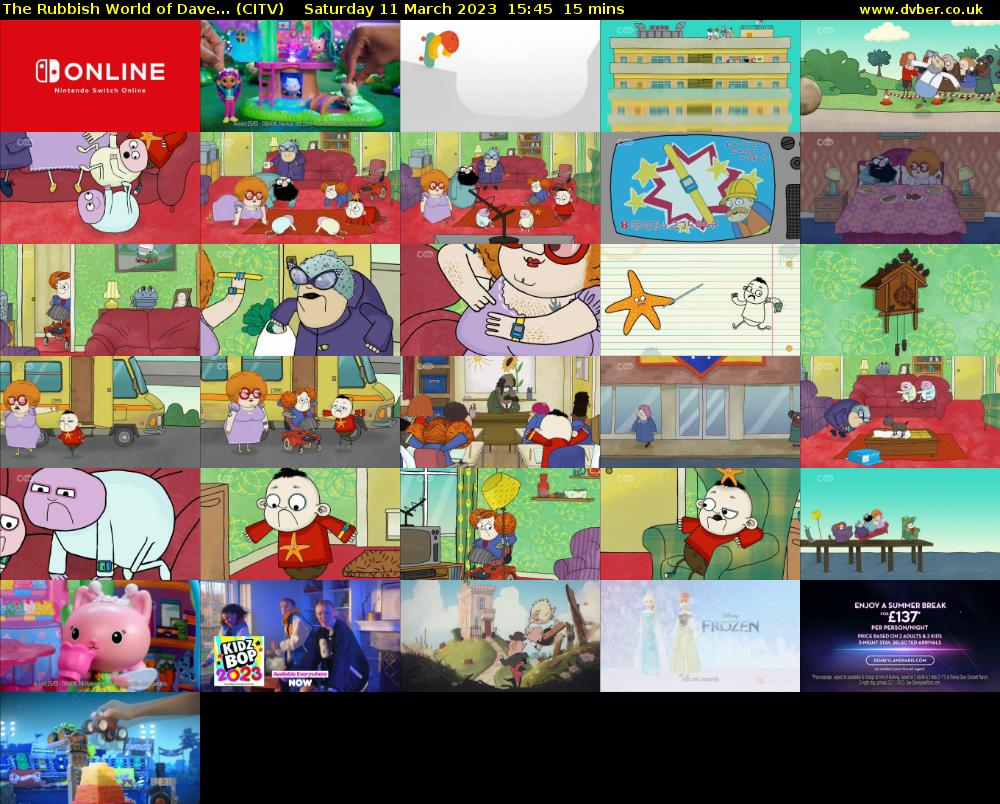Select the white thumbnail with colourful logo
The height and width of the screenshot is (804, 1000).
coord(500,76)
